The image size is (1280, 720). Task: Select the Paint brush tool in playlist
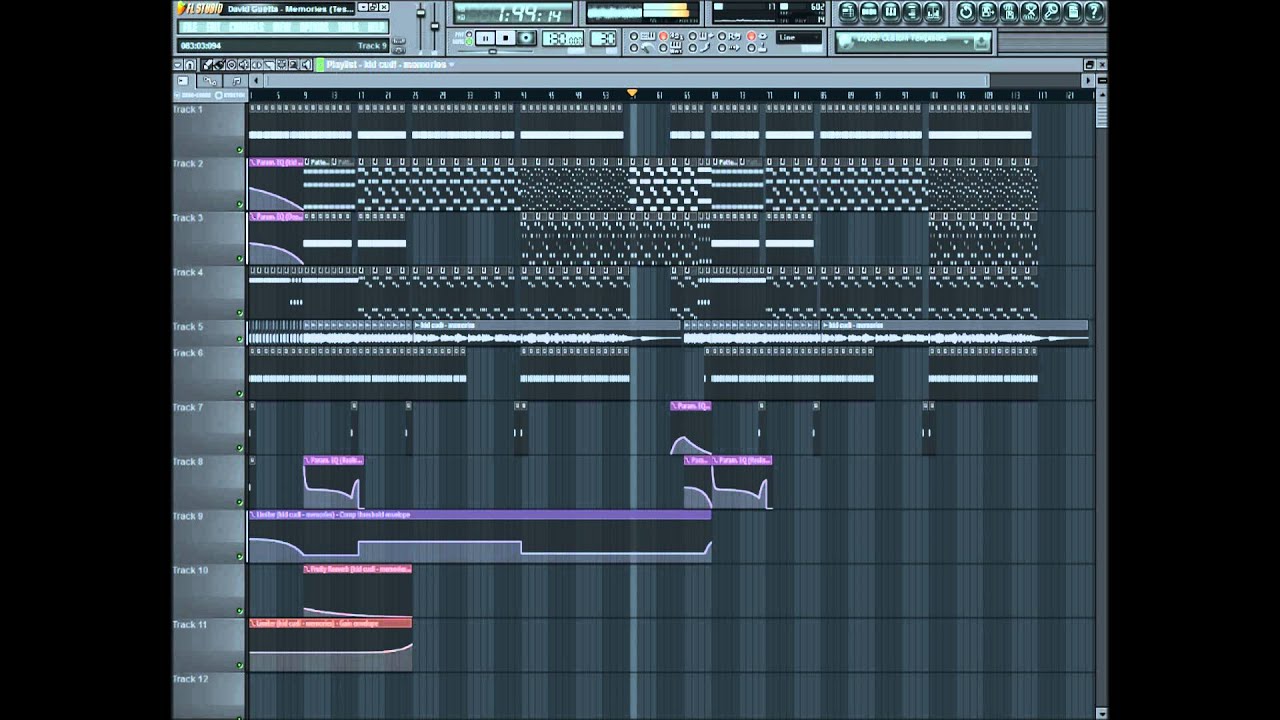220,65
